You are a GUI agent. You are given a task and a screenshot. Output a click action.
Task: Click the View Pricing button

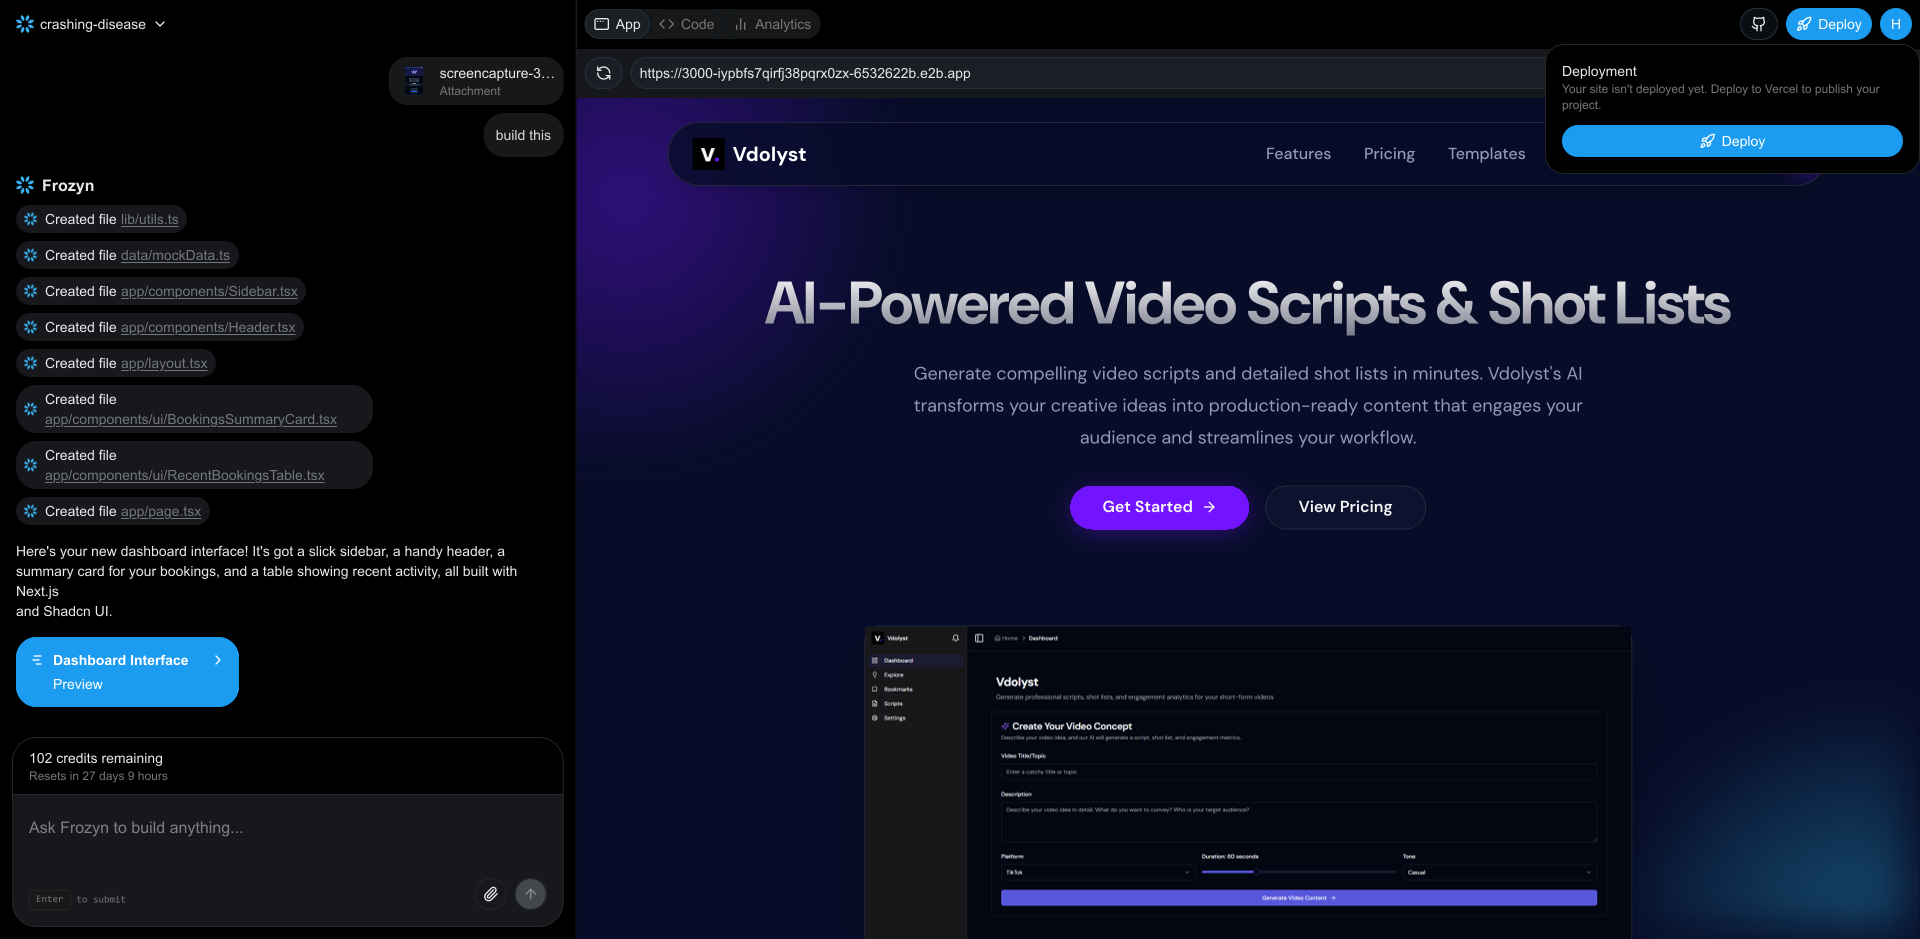tap(1345, 507)
